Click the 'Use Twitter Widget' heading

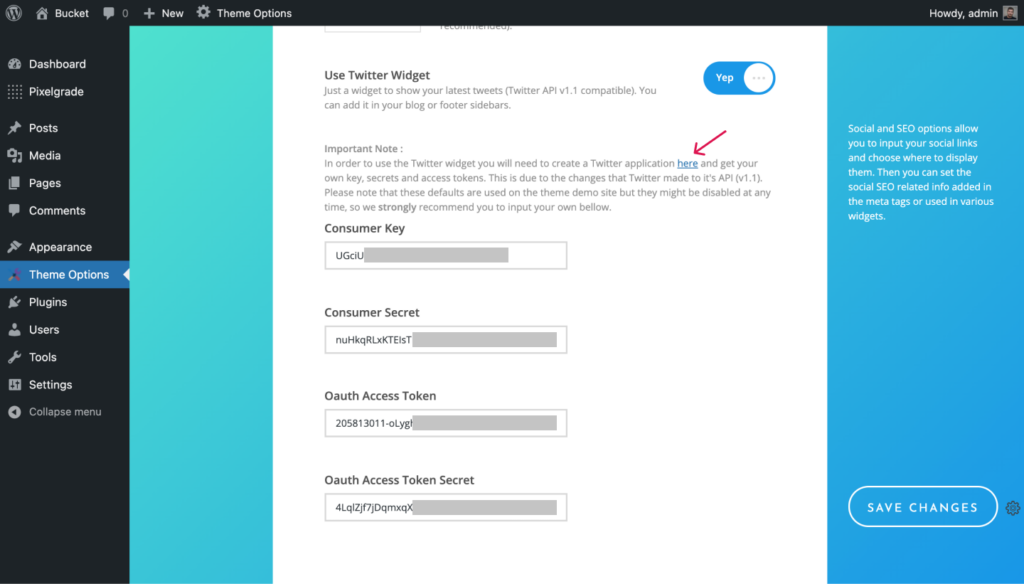click(377, 75)
